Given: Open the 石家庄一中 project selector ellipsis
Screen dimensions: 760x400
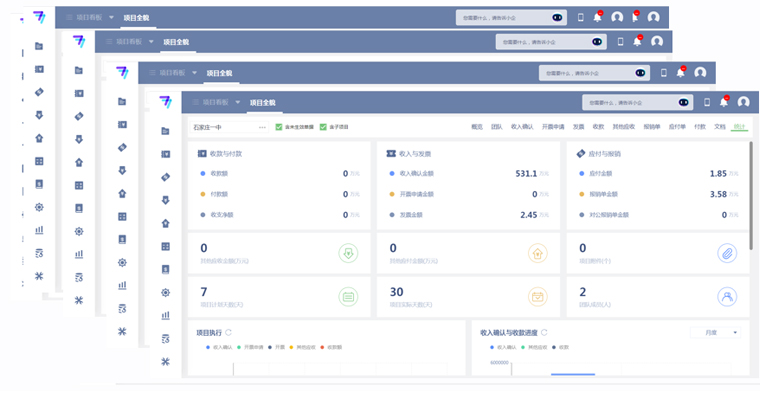Looking at the screenshot, I should tap(263, 127).
